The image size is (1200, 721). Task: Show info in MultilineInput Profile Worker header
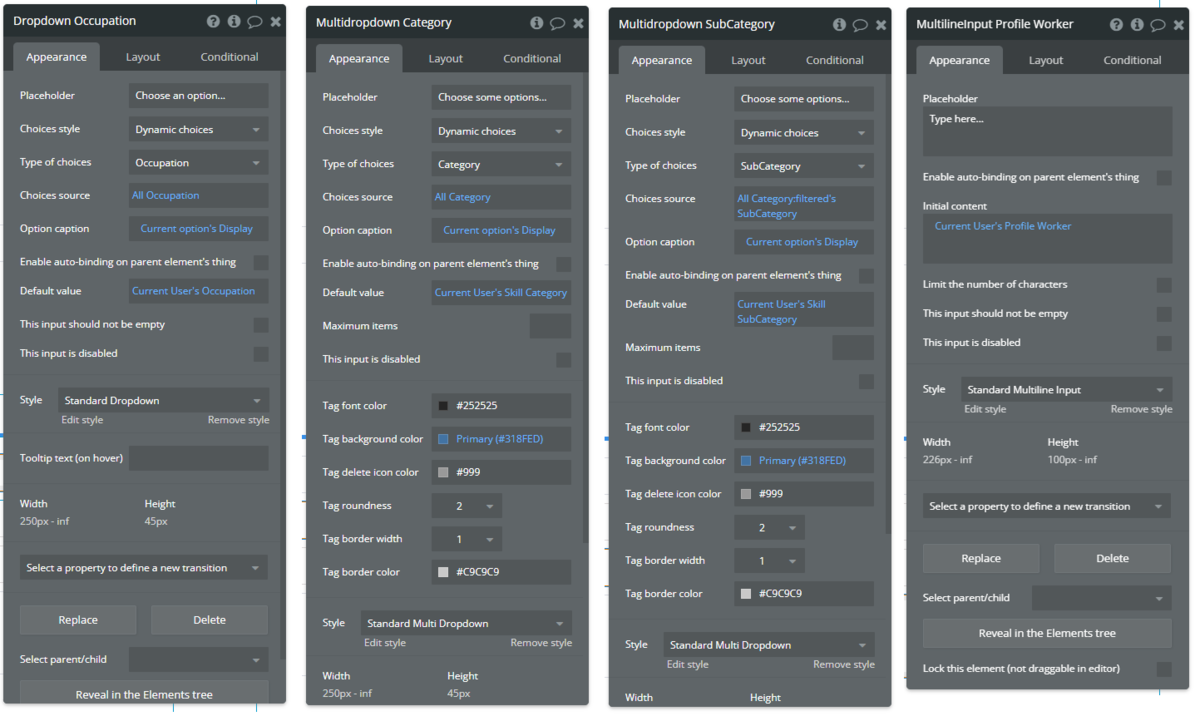1137,24
